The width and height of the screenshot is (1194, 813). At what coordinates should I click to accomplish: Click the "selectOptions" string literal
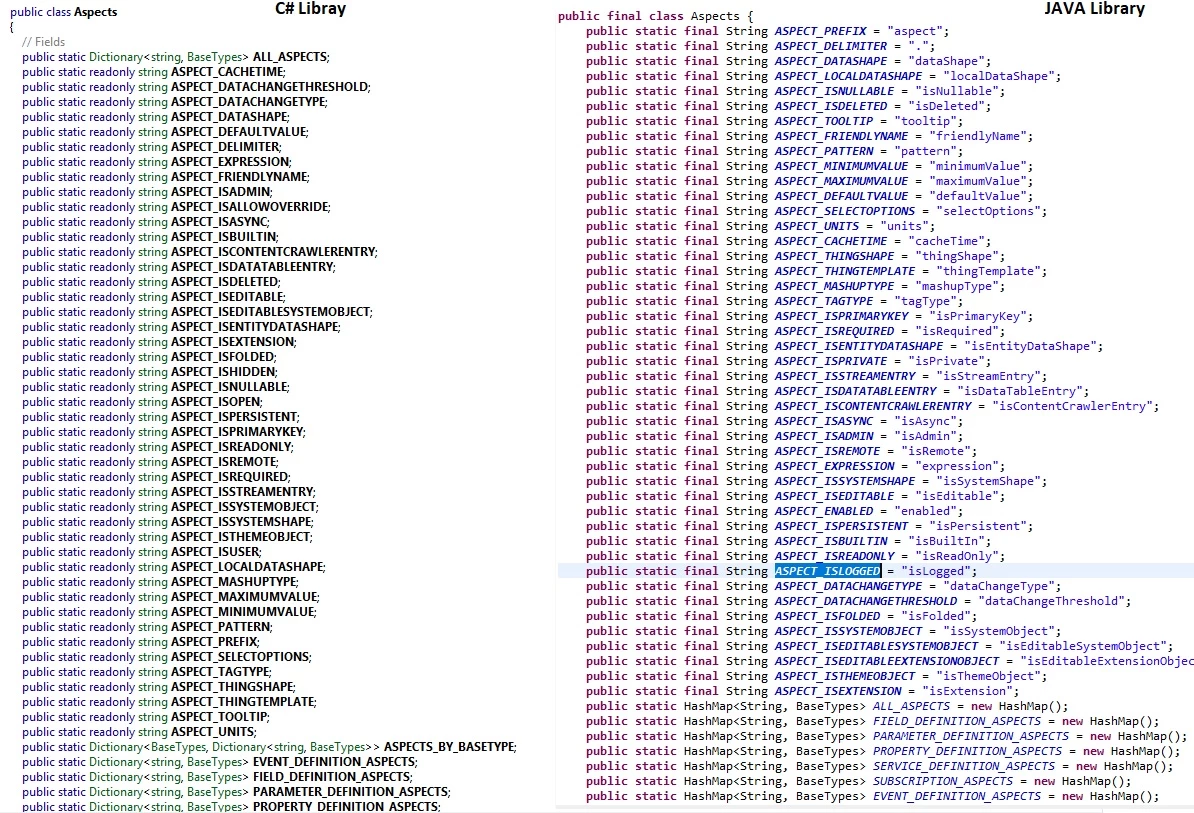988,211
